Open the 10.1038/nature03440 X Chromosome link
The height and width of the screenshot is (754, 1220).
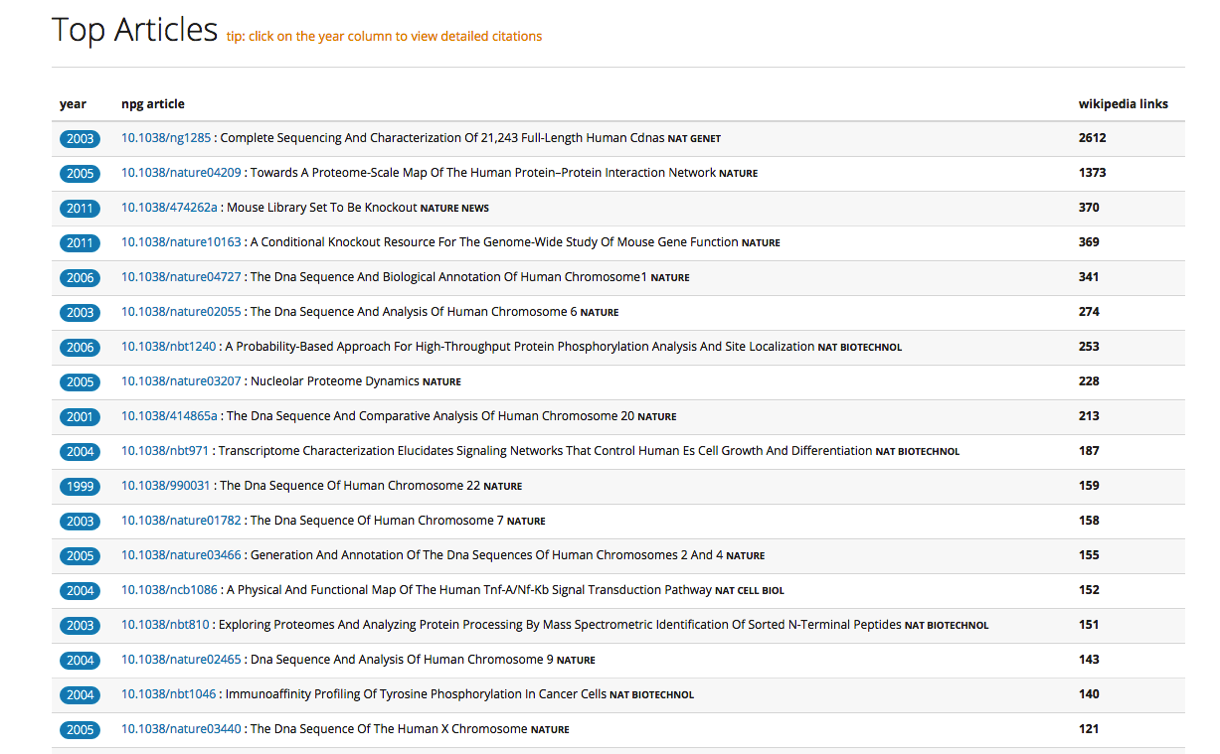[x=181, y=729]
